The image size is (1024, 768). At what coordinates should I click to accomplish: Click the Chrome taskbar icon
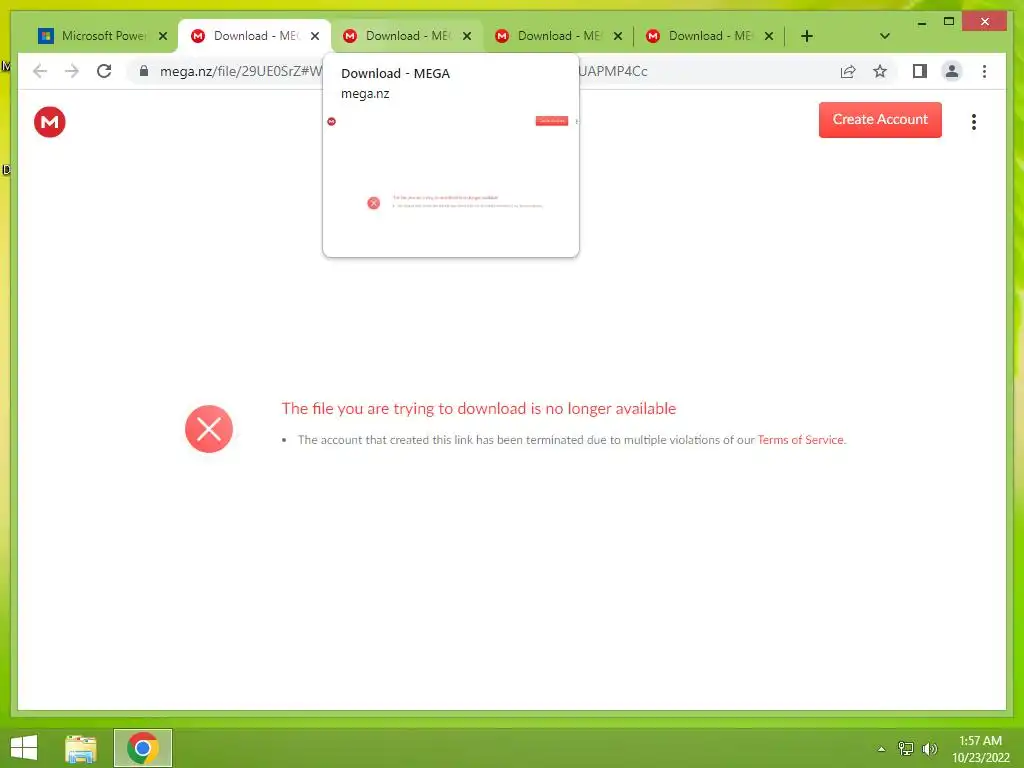143,748
